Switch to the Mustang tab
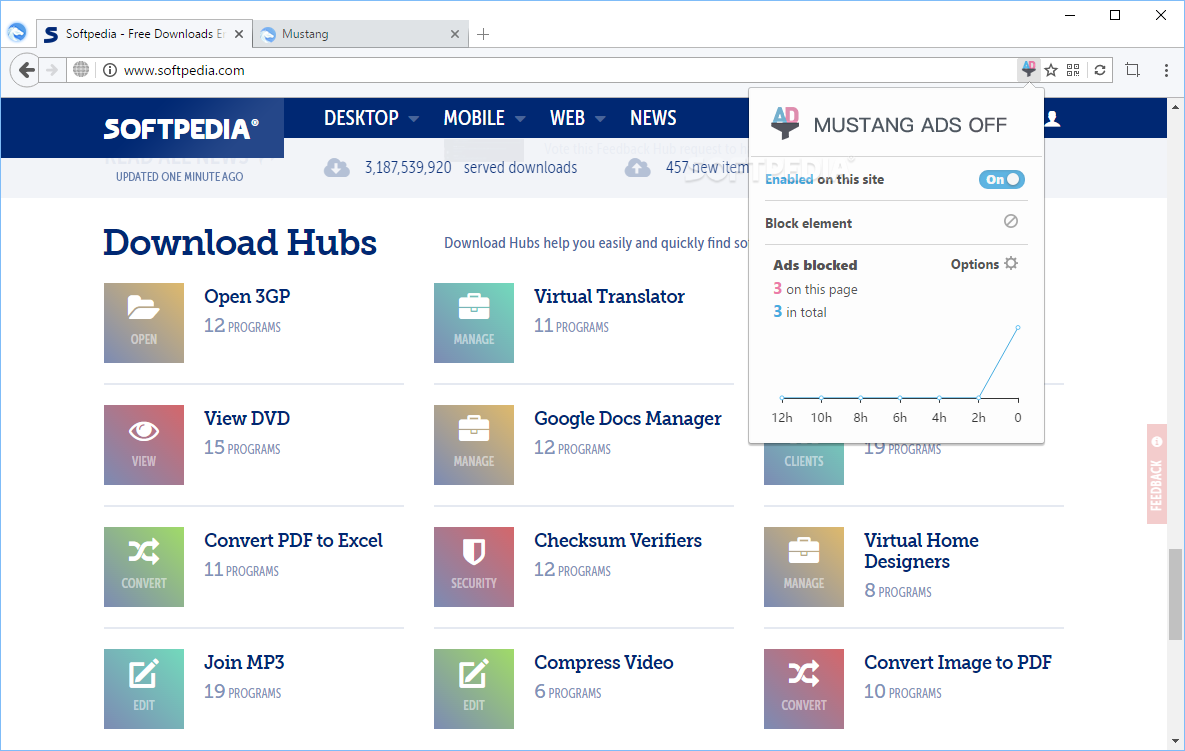The image size is (1185, 751). tap(360, 34)
